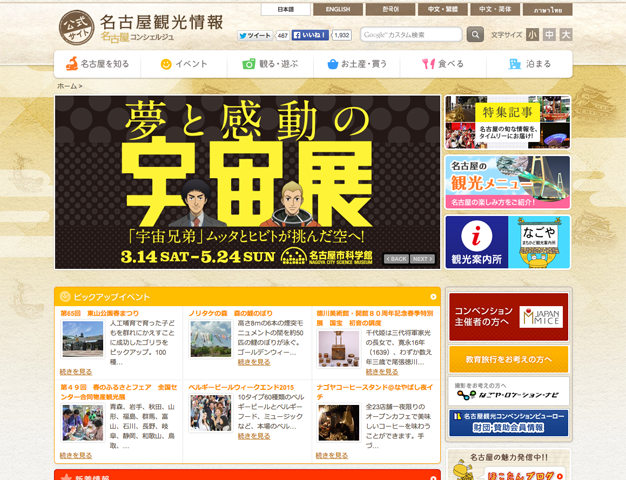Viewport: 626px width, 480px height.
Task: Set text size to medium (中)
Action: click(x=549, y=35)
